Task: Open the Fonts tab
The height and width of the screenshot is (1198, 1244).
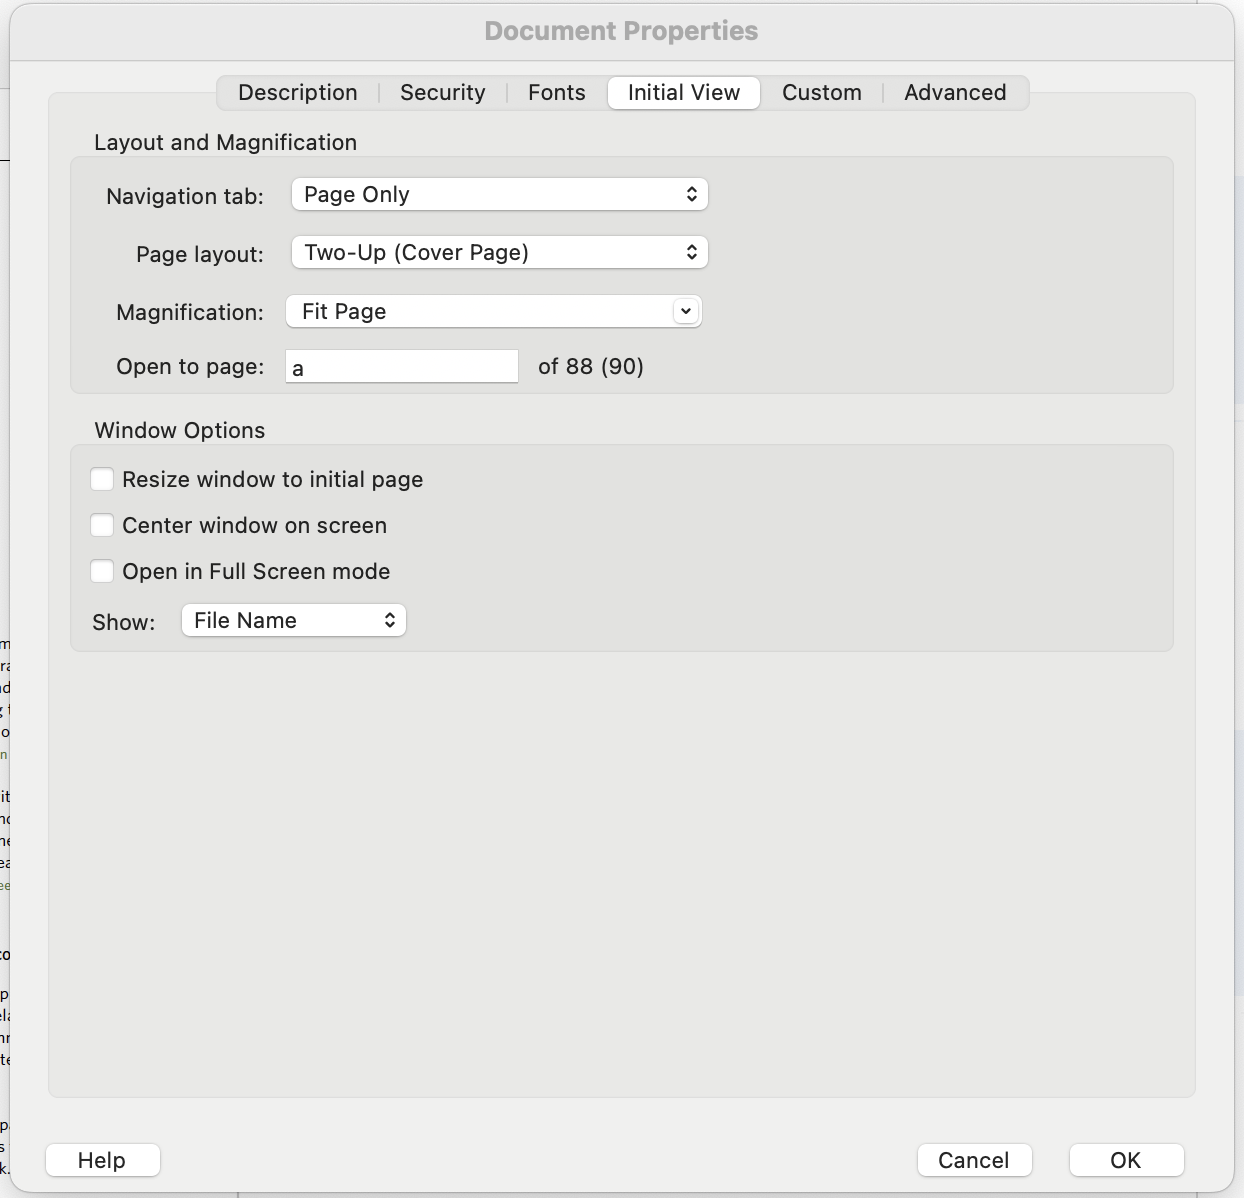Action: click(x=557, y=93)
